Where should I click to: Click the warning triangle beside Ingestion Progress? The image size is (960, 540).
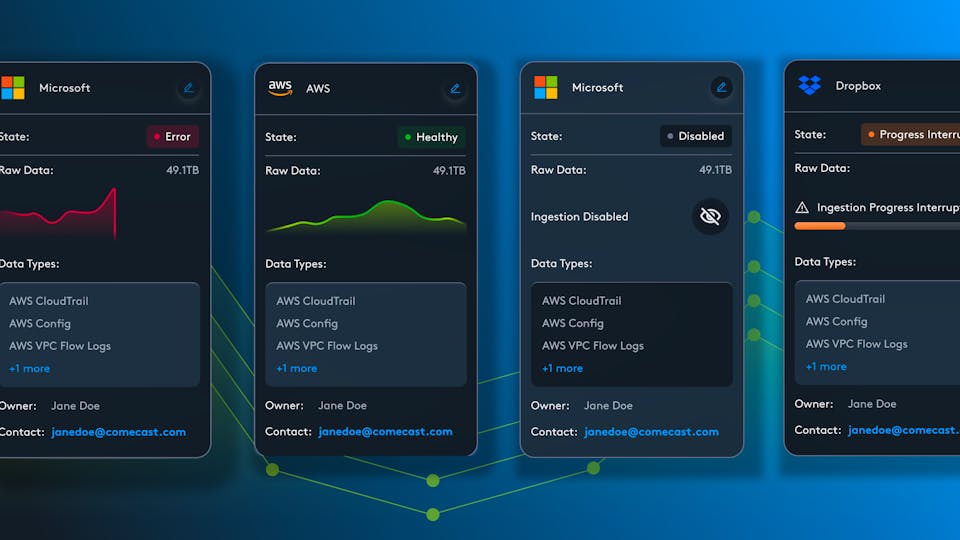(802, 208)
